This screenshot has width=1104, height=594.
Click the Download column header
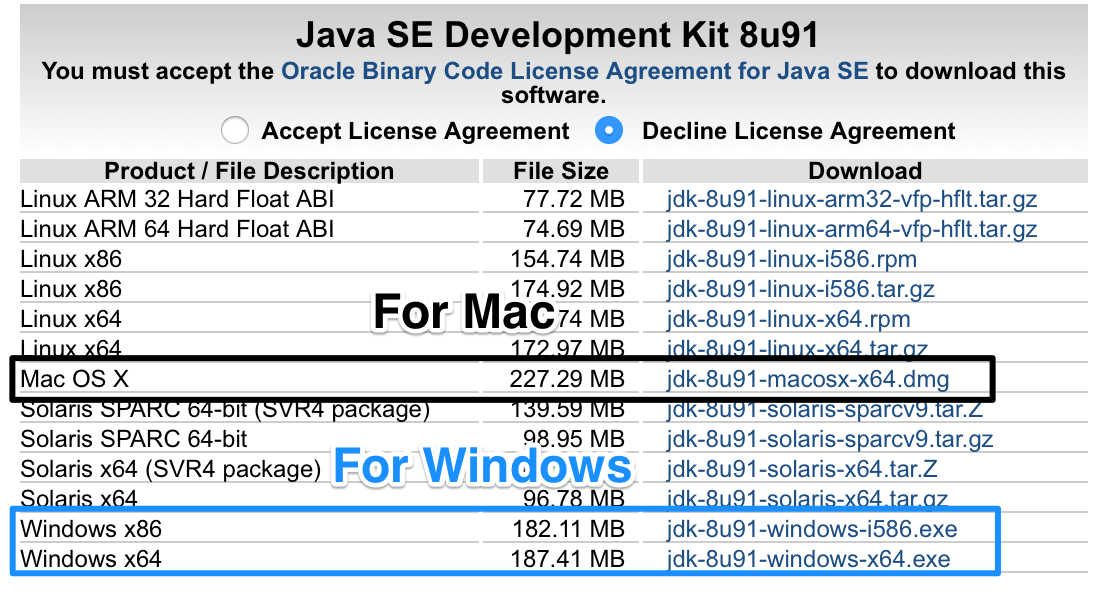tap(865, 171)
